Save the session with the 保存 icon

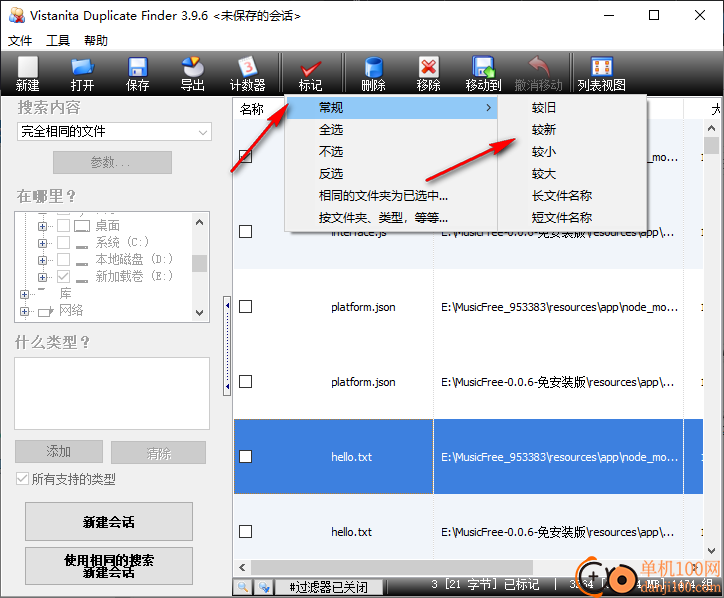(x=137, y=74)
